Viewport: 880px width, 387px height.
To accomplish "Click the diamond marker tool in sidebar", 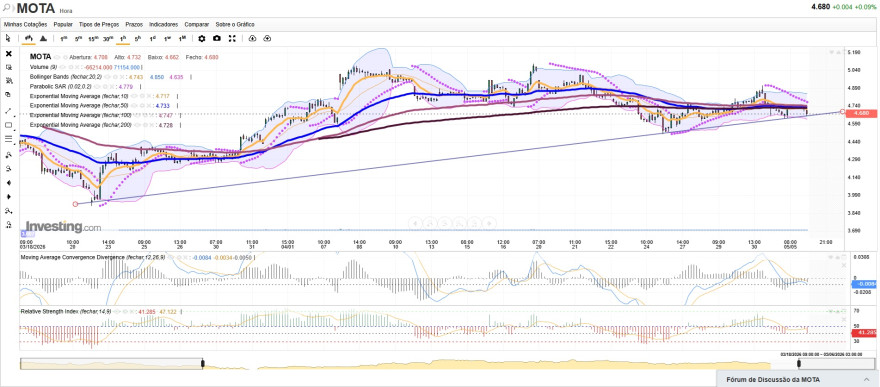I will click(x=8, y=197).
